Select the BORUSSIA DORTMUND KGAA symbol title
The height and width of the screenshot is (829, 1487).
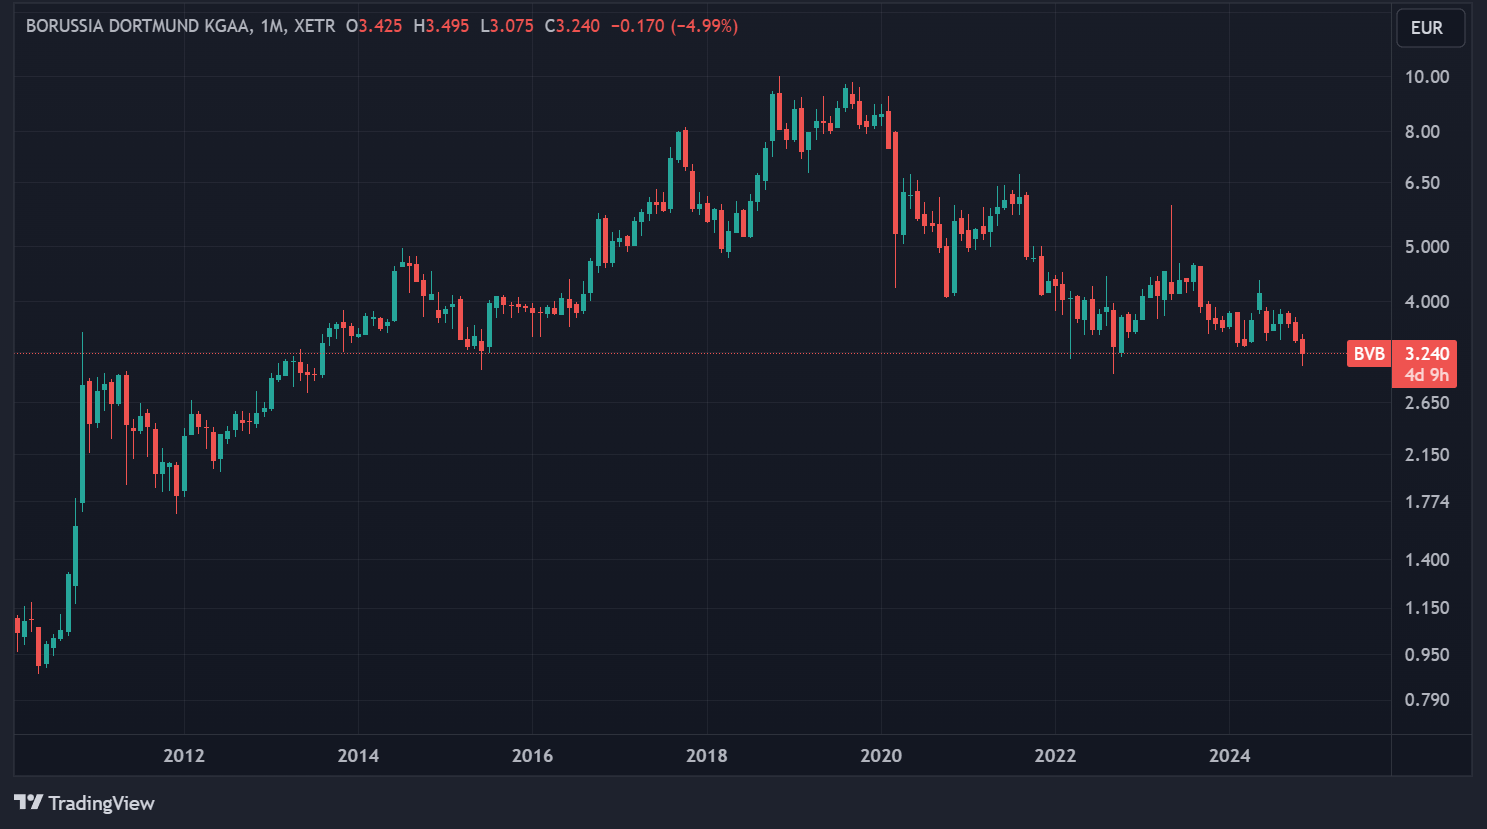coord(139,26)
